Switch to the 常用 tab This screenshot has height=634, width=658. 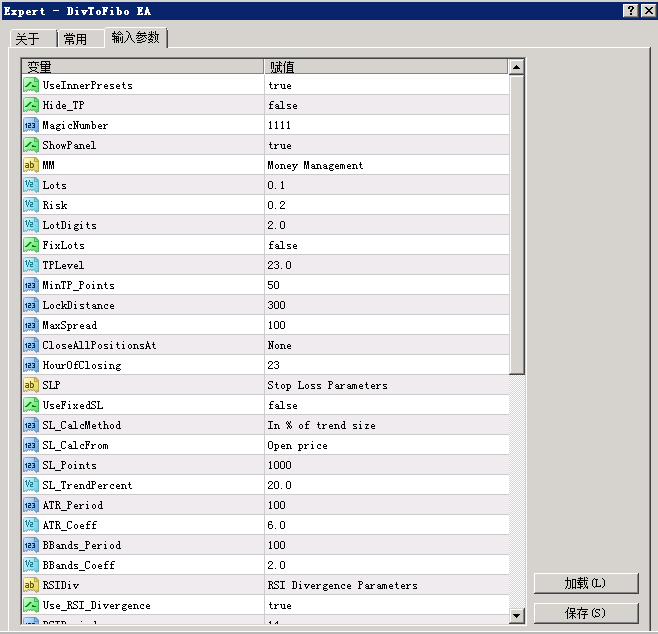click(81, 39)
